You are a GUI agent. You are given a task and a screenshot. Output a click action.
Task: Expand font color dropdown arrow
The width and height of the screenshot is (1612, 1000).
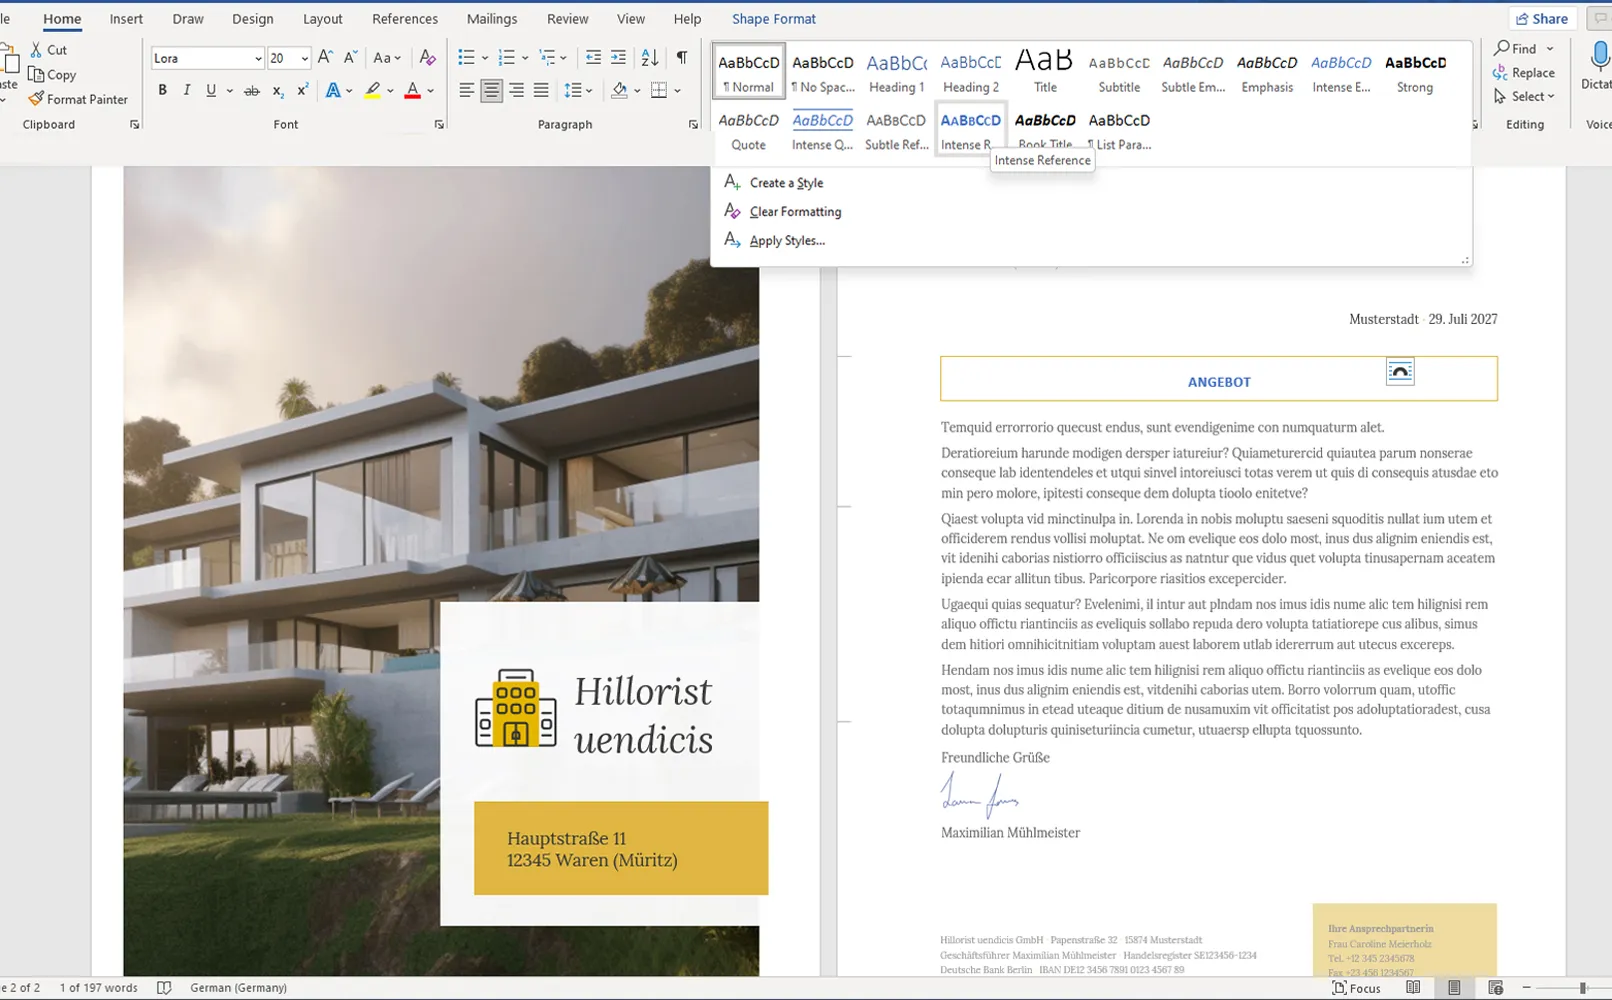(431, 91)
